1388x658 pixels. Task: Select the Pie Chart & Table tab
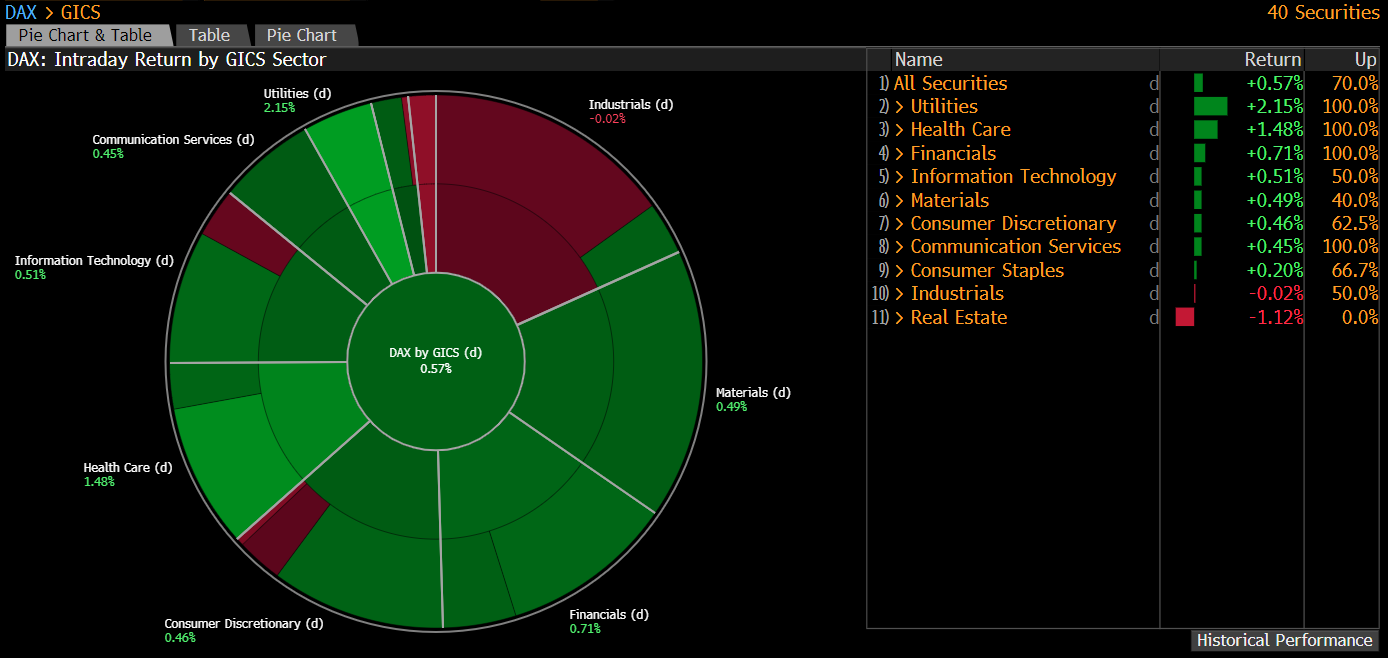click(x=85, y=35)
